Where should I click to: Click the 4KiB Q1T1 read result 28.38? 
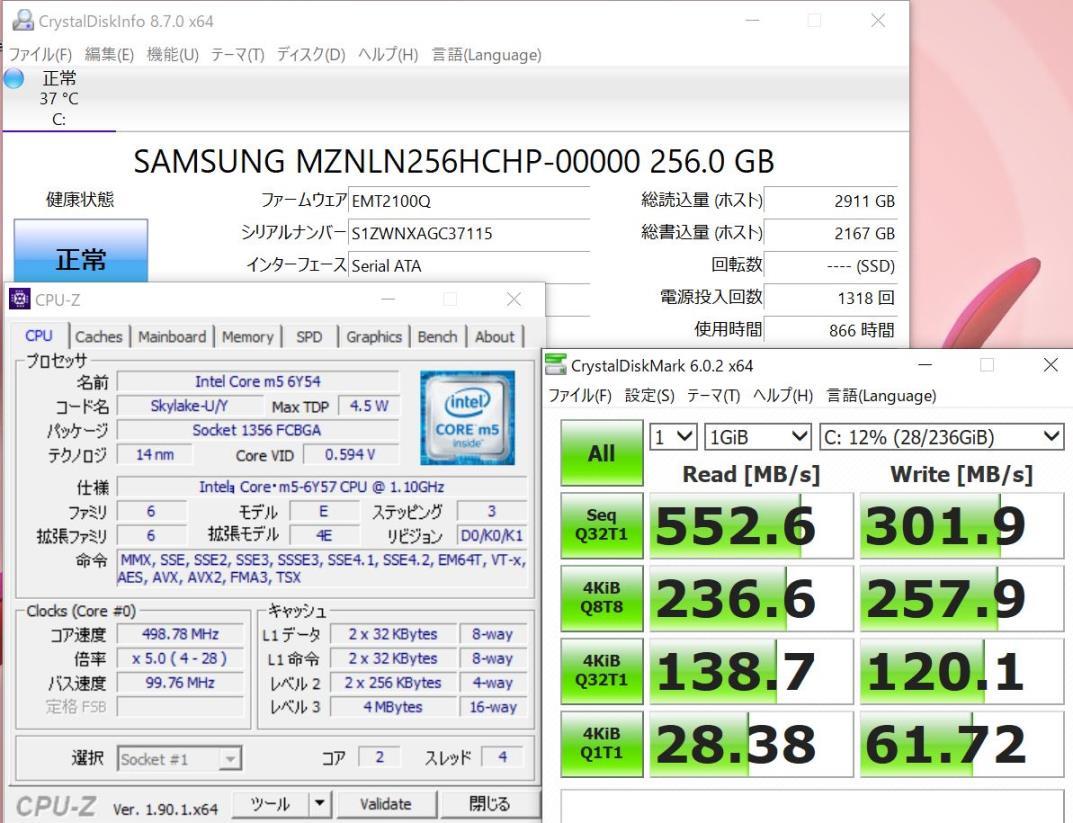(751, 744)
